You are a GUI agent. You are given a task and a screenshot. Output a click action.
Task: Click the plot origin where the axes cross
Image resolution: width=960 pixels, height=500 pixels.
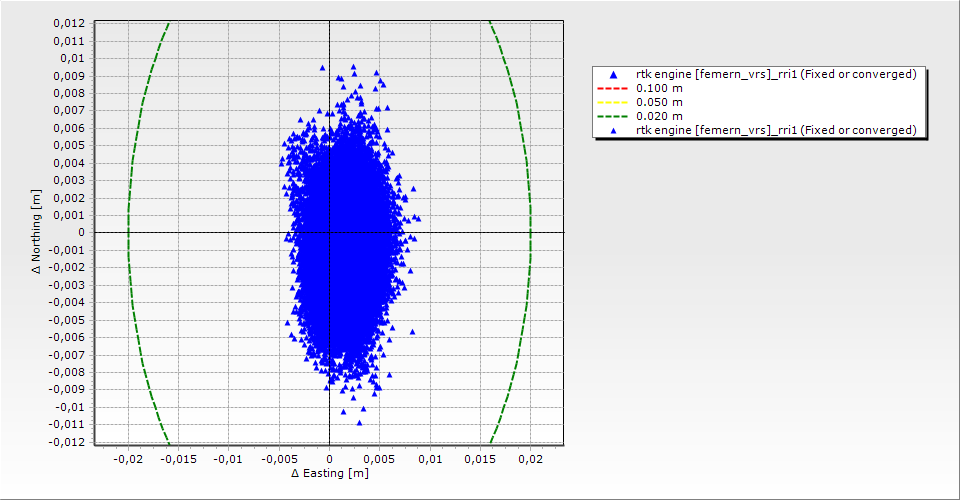329,232
